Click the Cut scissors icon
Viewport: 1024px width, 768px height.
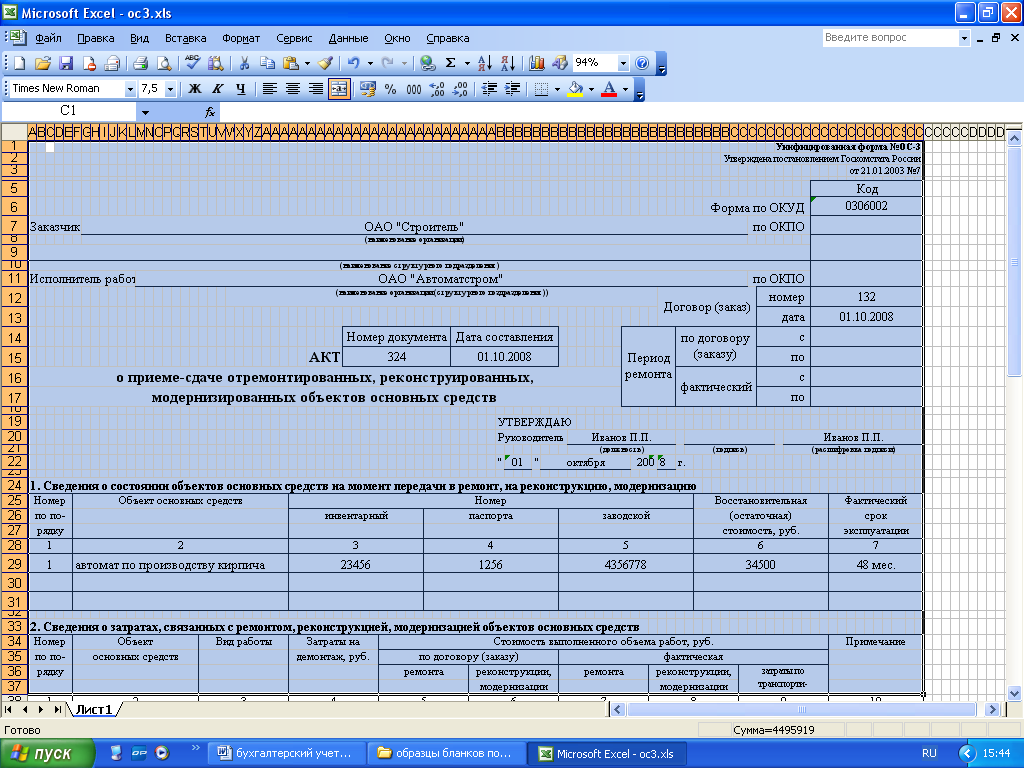(x=243, y=63)
